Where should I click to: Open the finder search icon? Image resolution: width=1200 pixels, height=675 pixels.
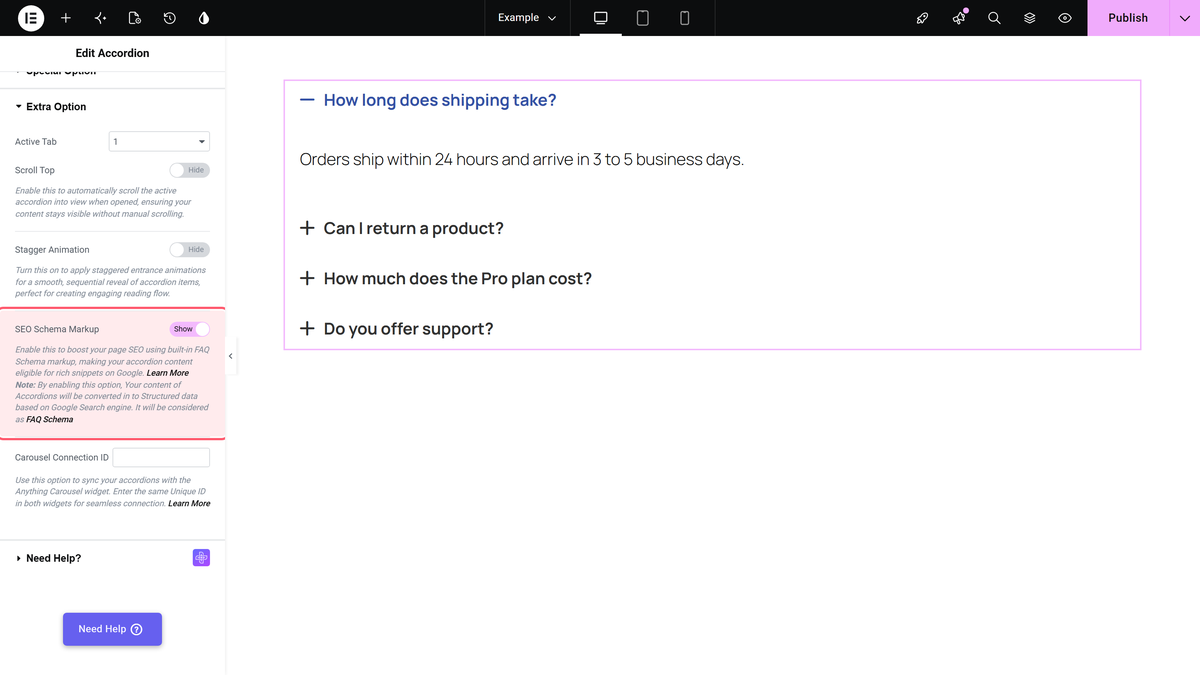pyautogui.click(x=994, y=18)
